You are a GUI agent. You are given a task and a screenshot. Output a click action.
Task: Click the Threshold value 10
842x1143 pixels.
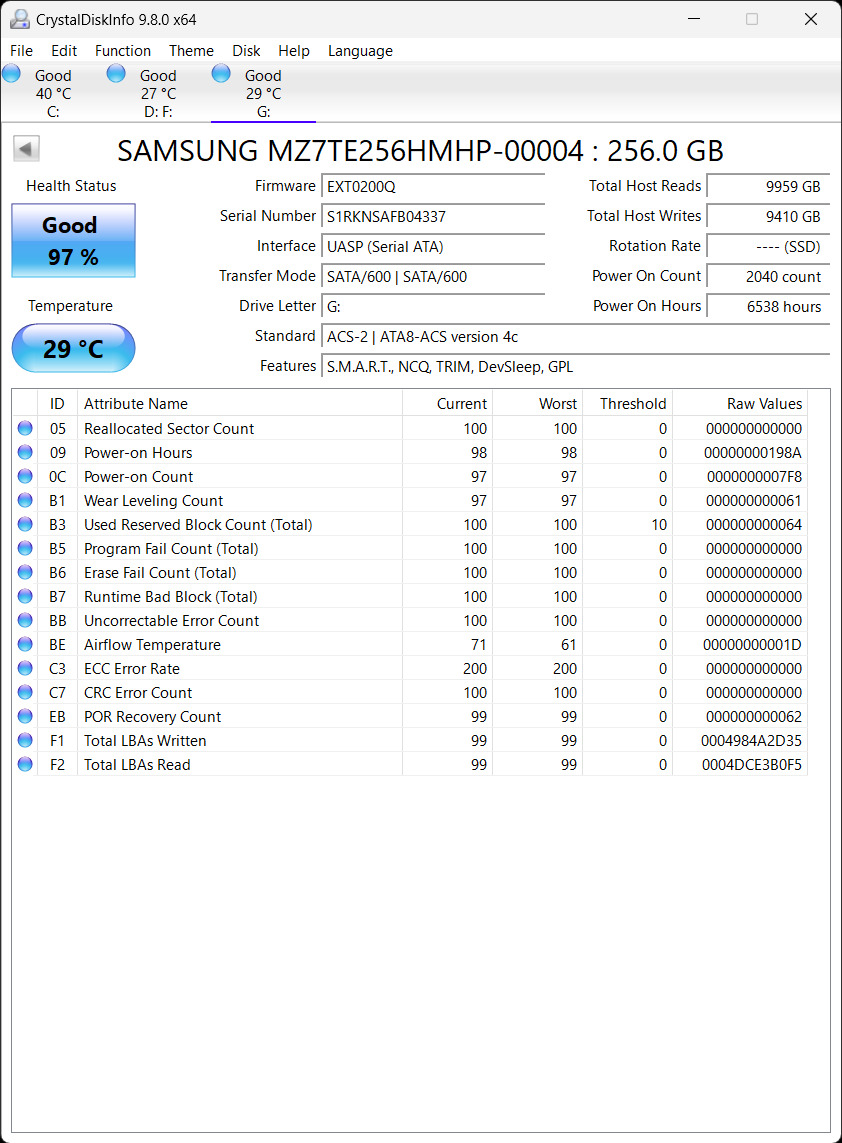(x=659, y=524)
